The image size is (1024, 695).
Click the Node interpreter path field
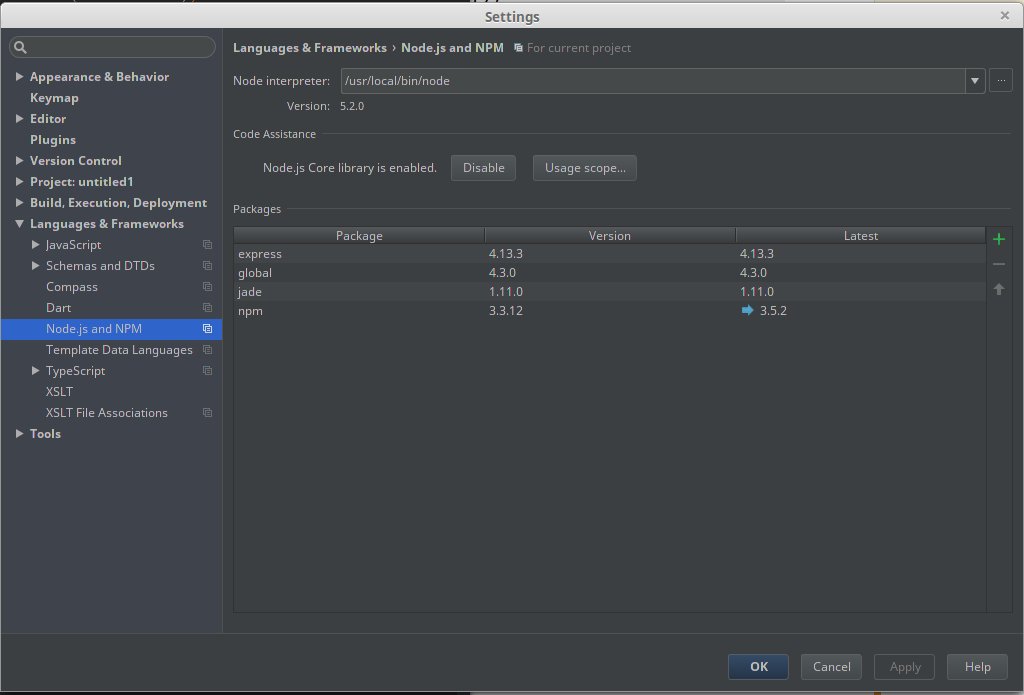coord(653,81)
